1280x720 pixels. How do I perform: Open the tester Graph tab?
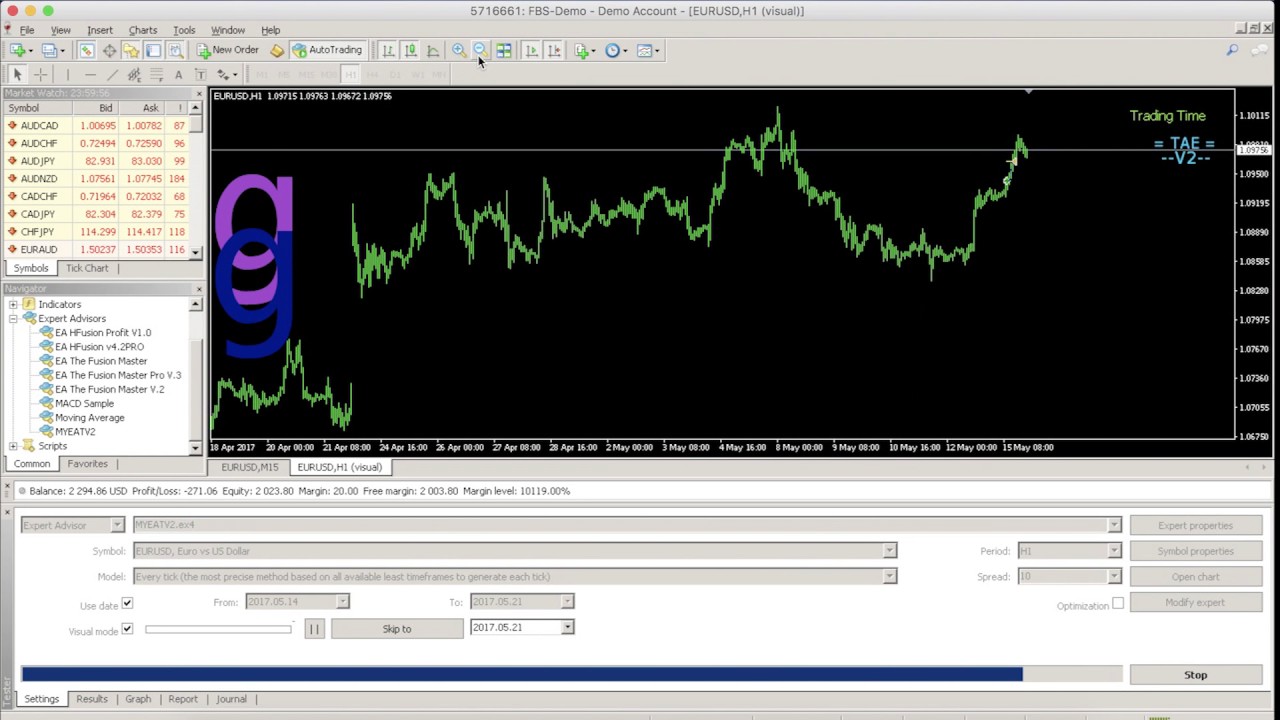[138, 699]
